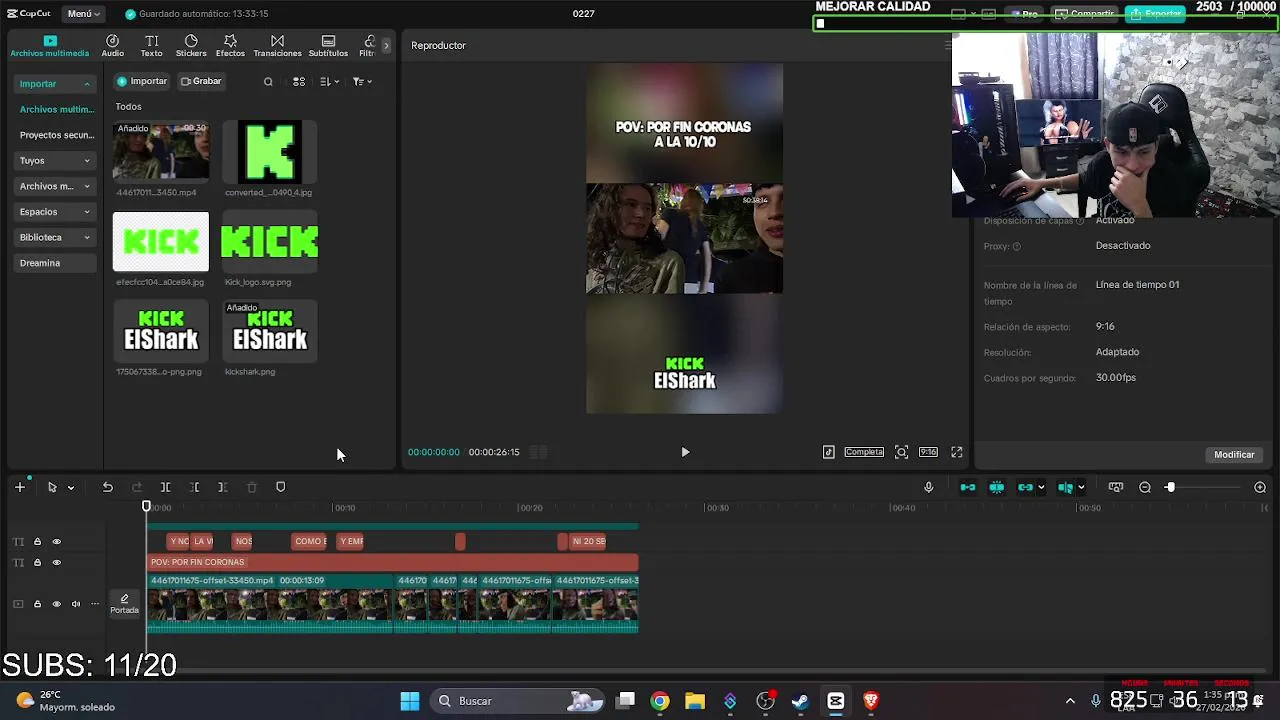Viewport: 1280px width, 720px height.
Task: Search the media library with the magnifier icon
Action: coord(268,82)
